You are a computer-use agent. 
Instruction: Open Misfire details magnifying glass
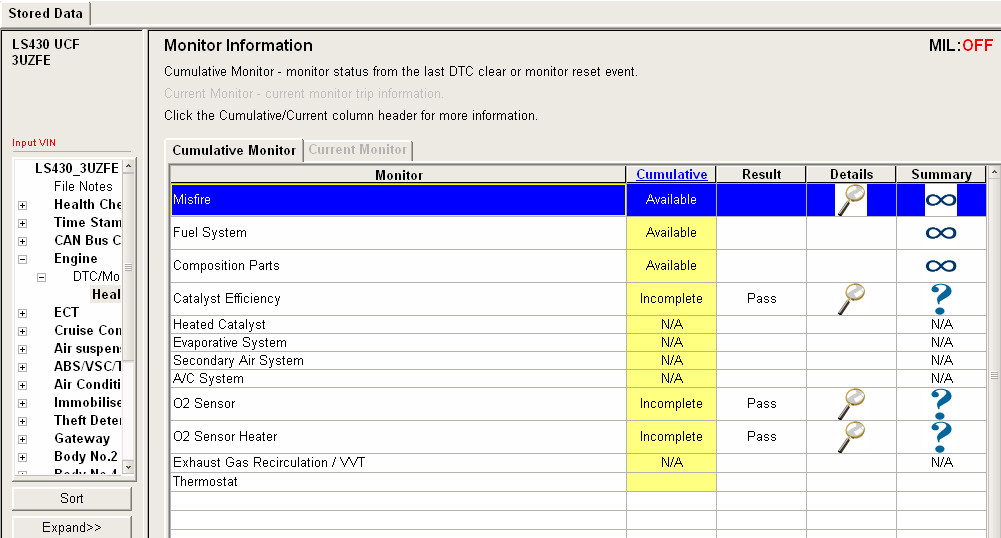851,199
